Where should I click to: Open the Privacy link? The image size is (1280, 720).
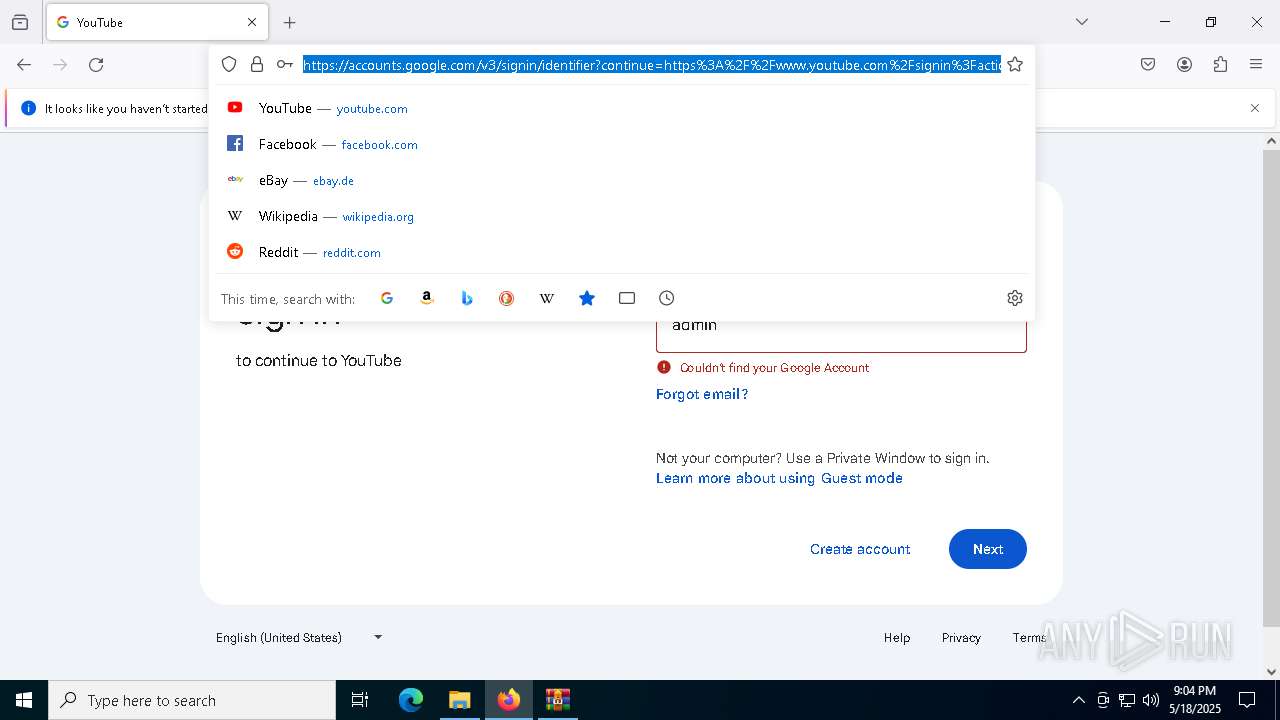point(961,638)
